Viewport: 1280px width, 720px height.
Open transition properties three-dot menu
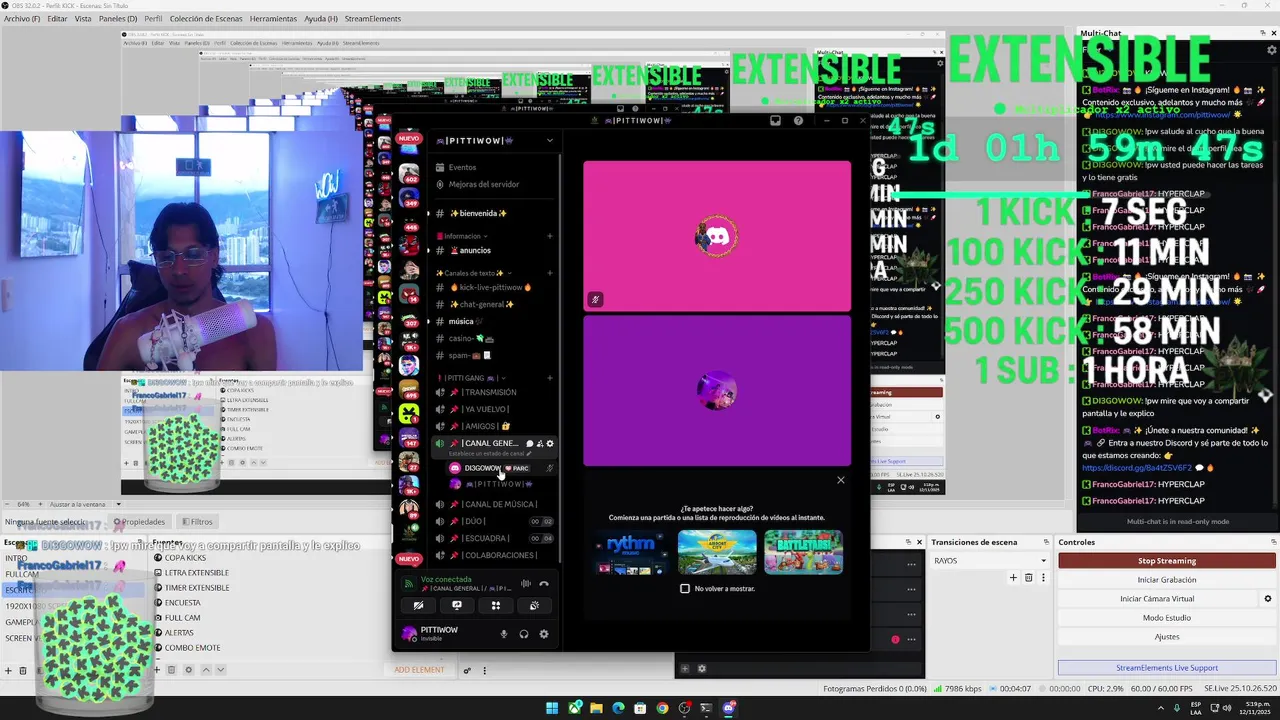1042,577
